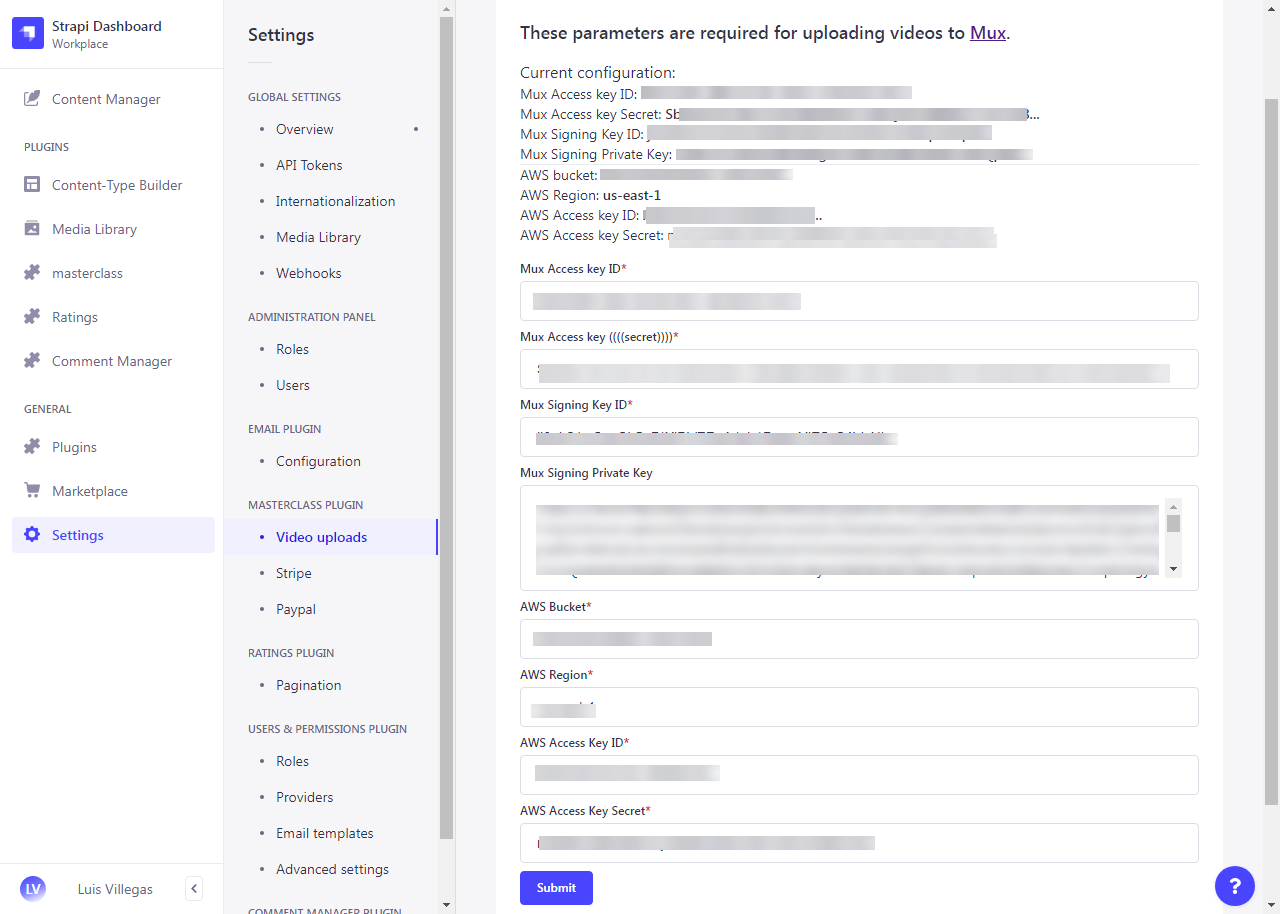This screenshot has width=1280, height=914.
Task: Click the Strapi Dashboard logo icon
Action: pos(28,34)
